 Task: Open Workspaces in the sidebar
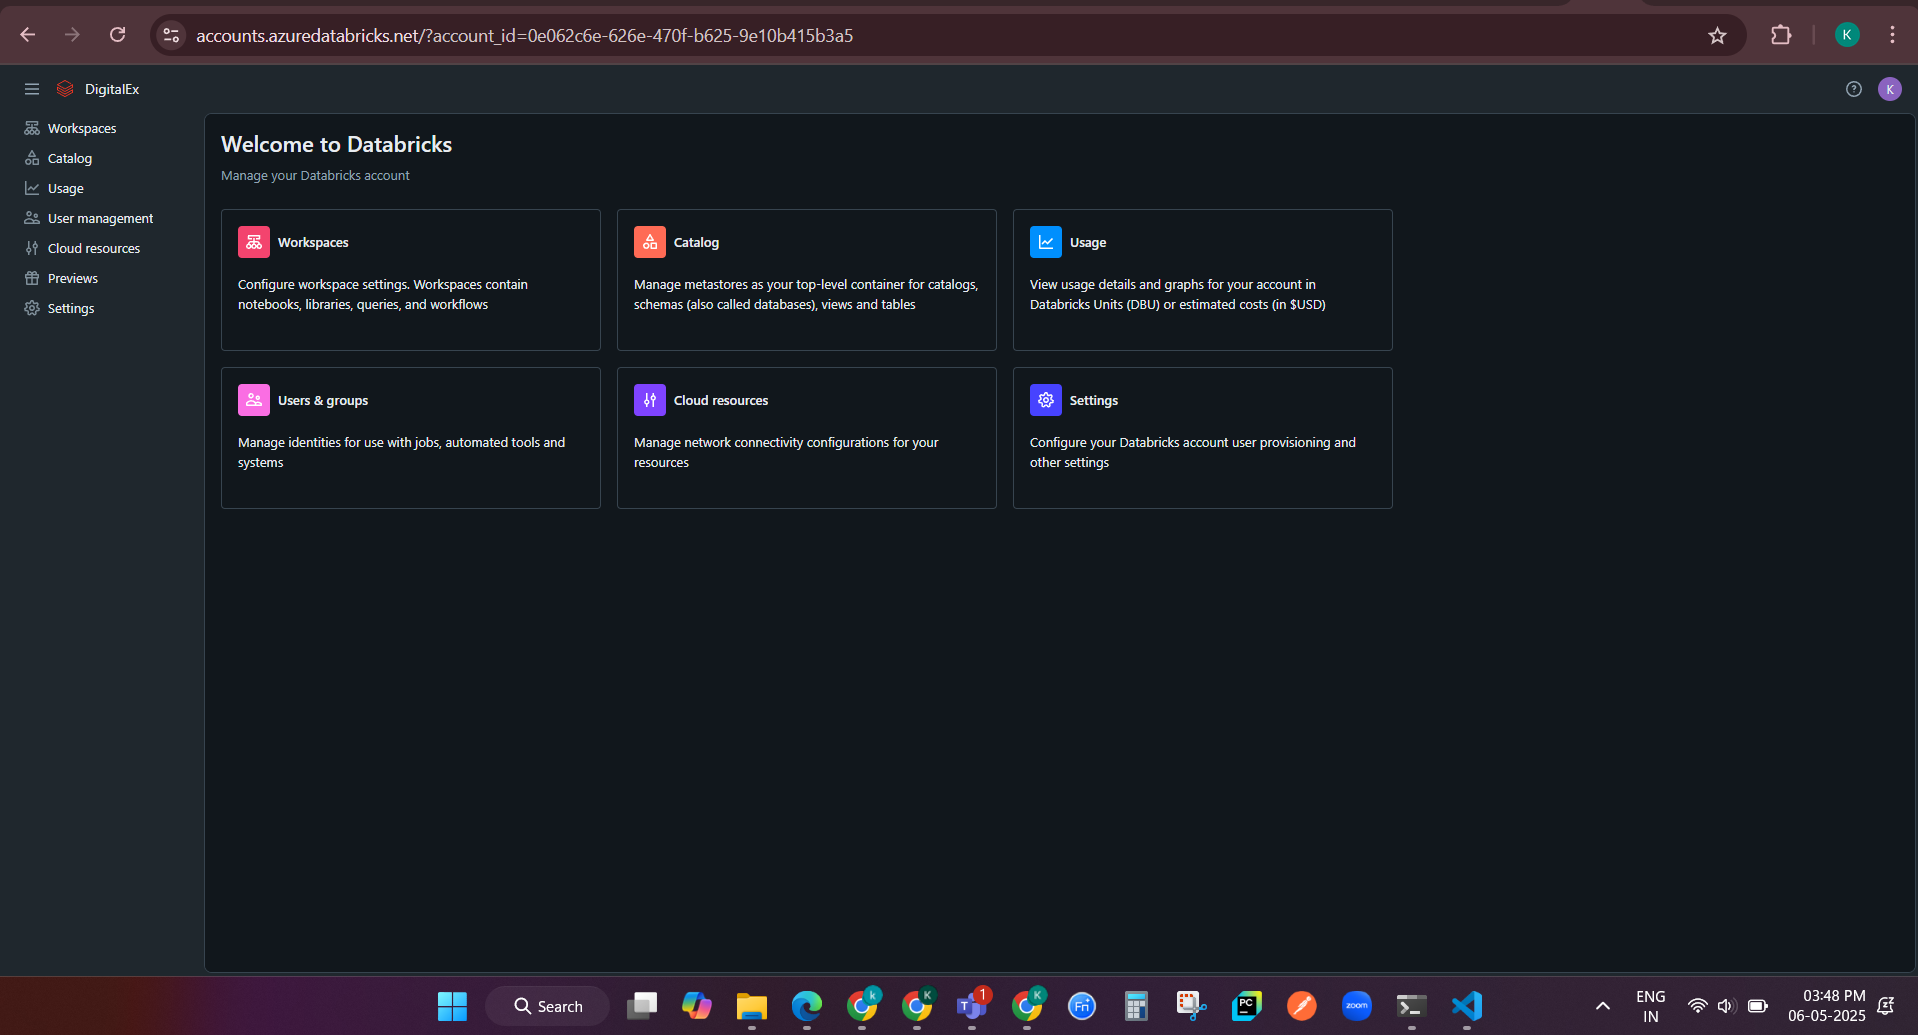point(82,129)
